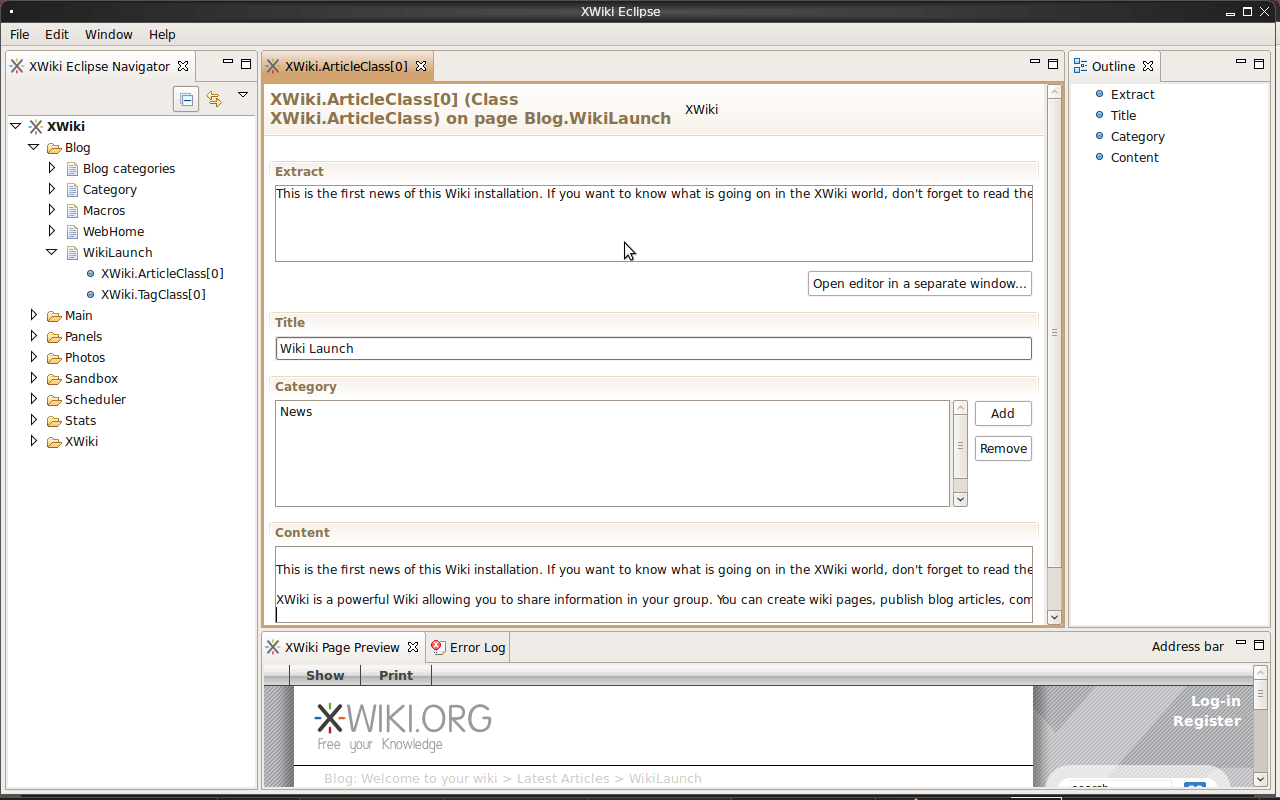Minimize the Outline panel
Viewport: 1280px width, 800px height.
[x=1240, y=63]
